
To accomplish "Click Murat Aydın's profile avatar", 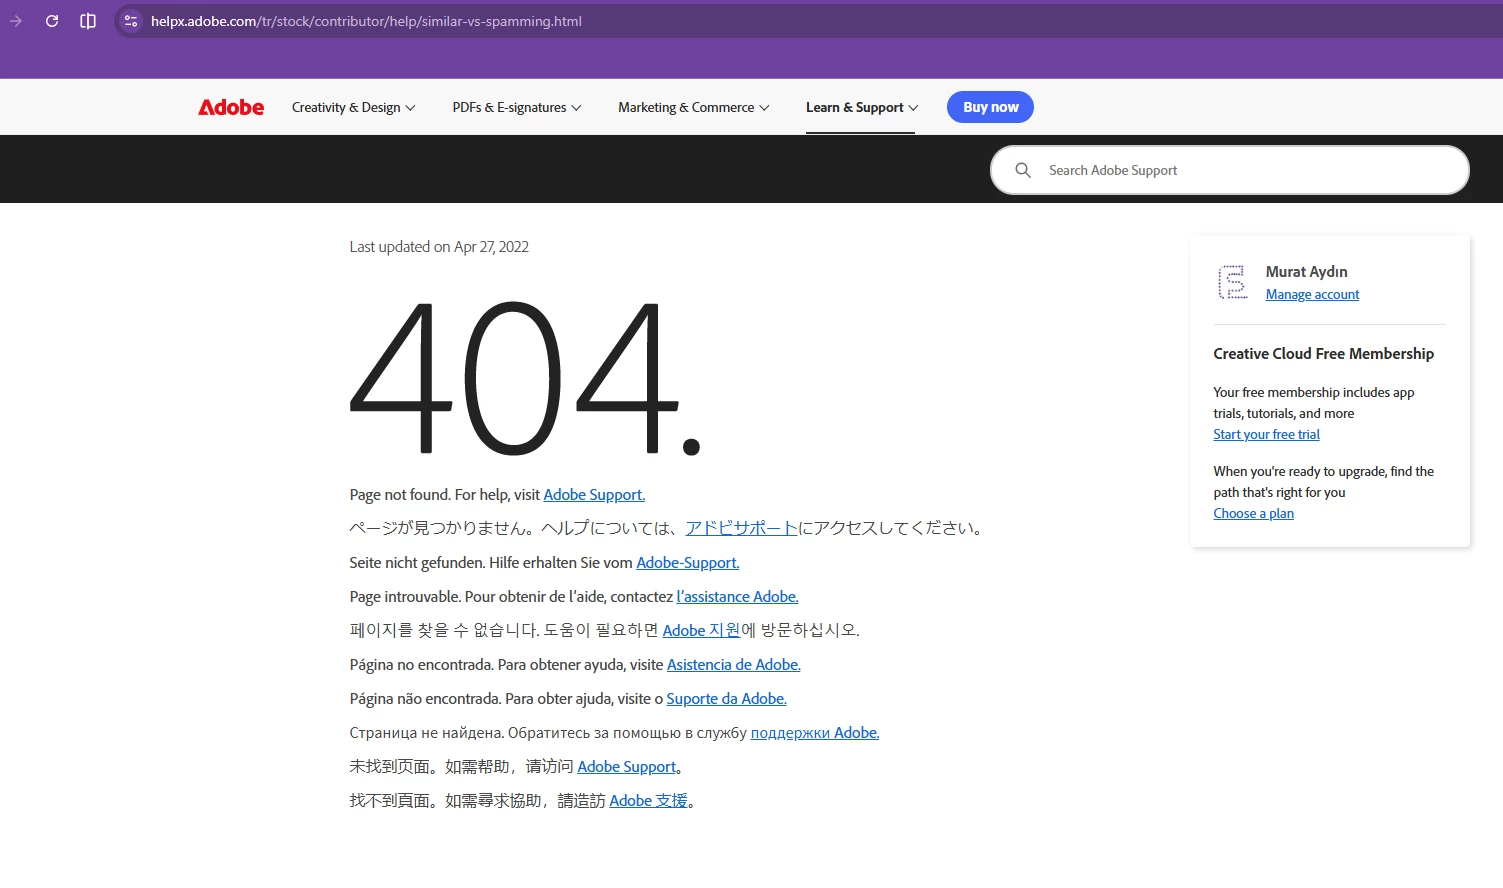I will [1233, 282].
